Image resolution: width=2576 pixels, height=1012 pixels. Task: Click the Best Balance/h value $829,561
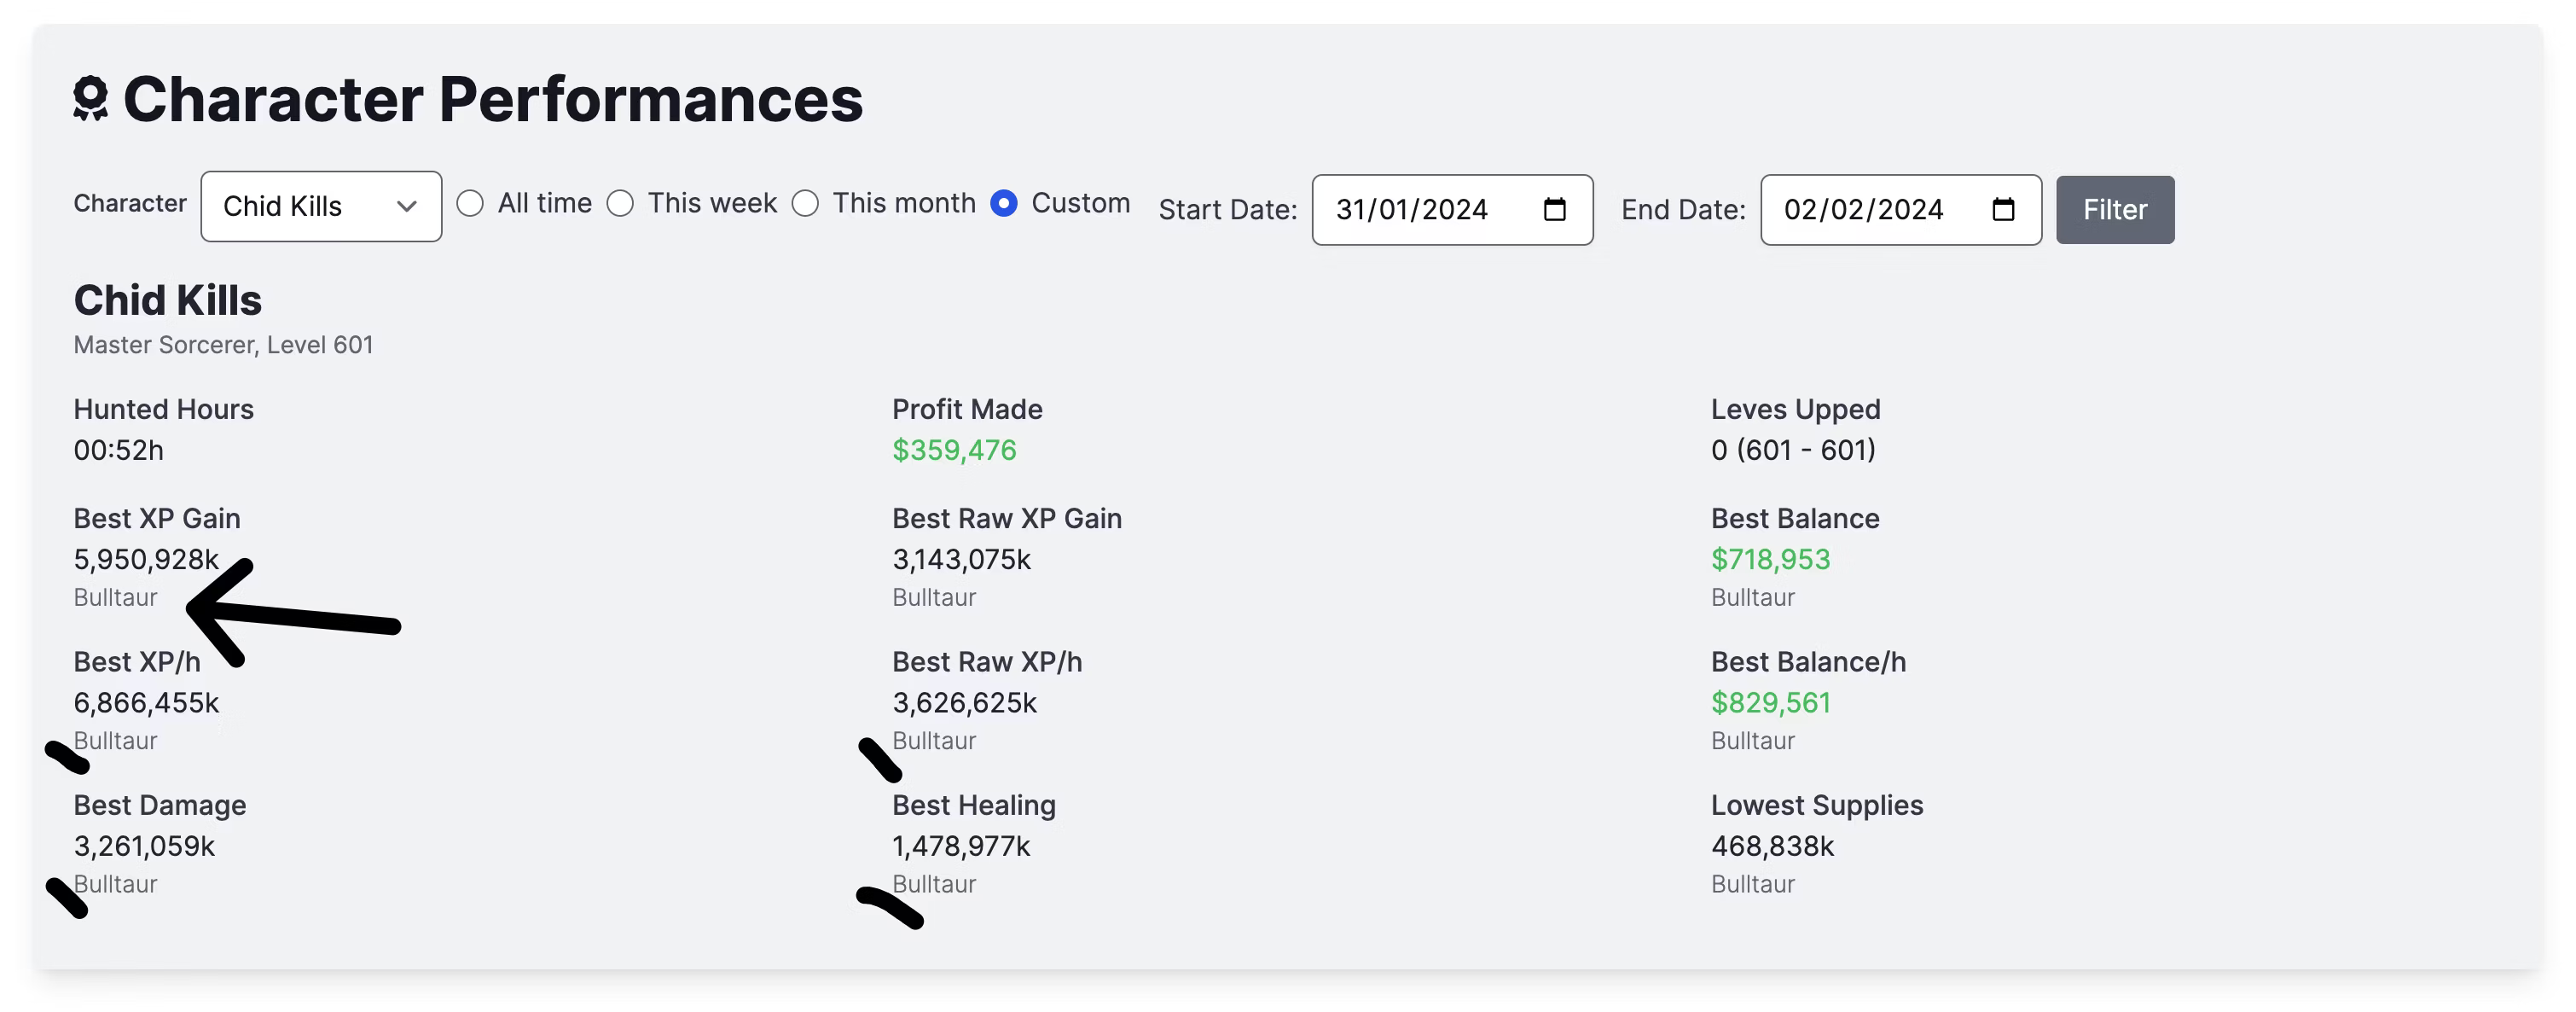click(x=1770, y=703)
